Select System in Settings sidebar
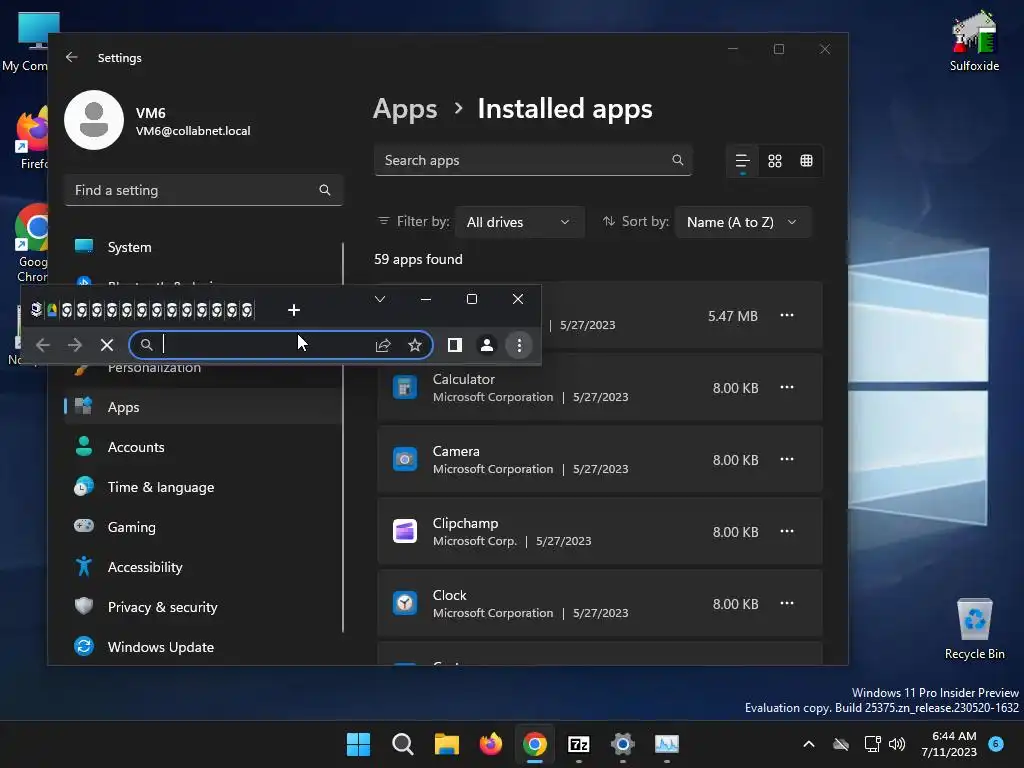The width and height of the screenshot is (1024, 768). click(203, 247)
